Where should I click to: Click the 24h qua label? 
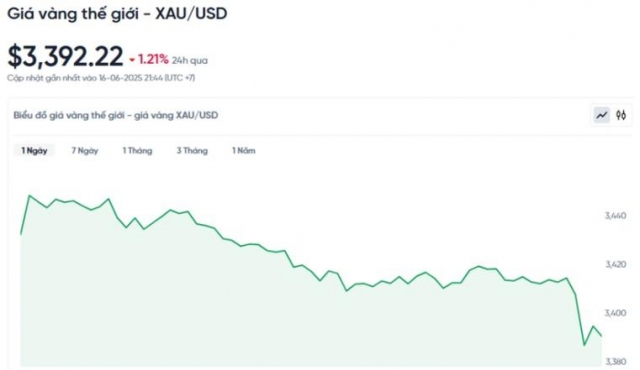click(x=189, y=60)
